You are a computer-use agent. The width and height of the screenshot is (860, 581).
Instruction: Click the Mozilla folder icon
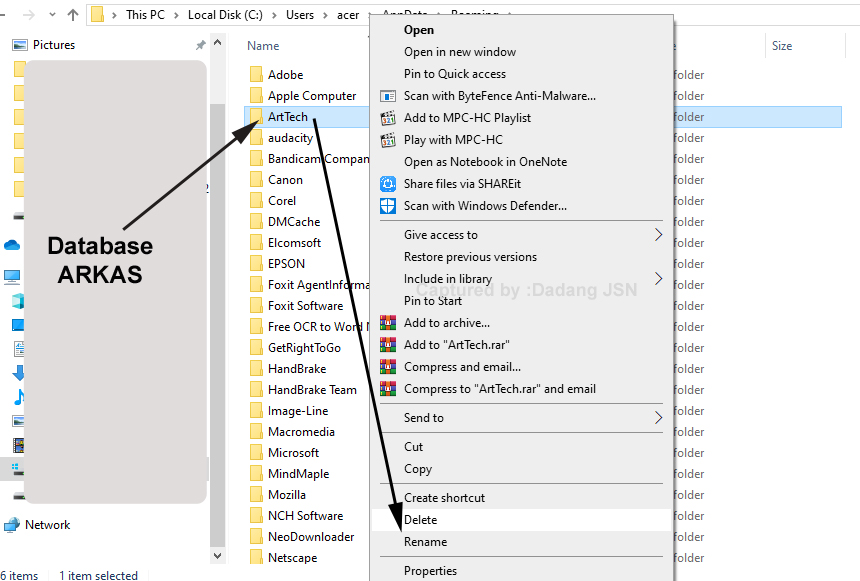point(256,494)
